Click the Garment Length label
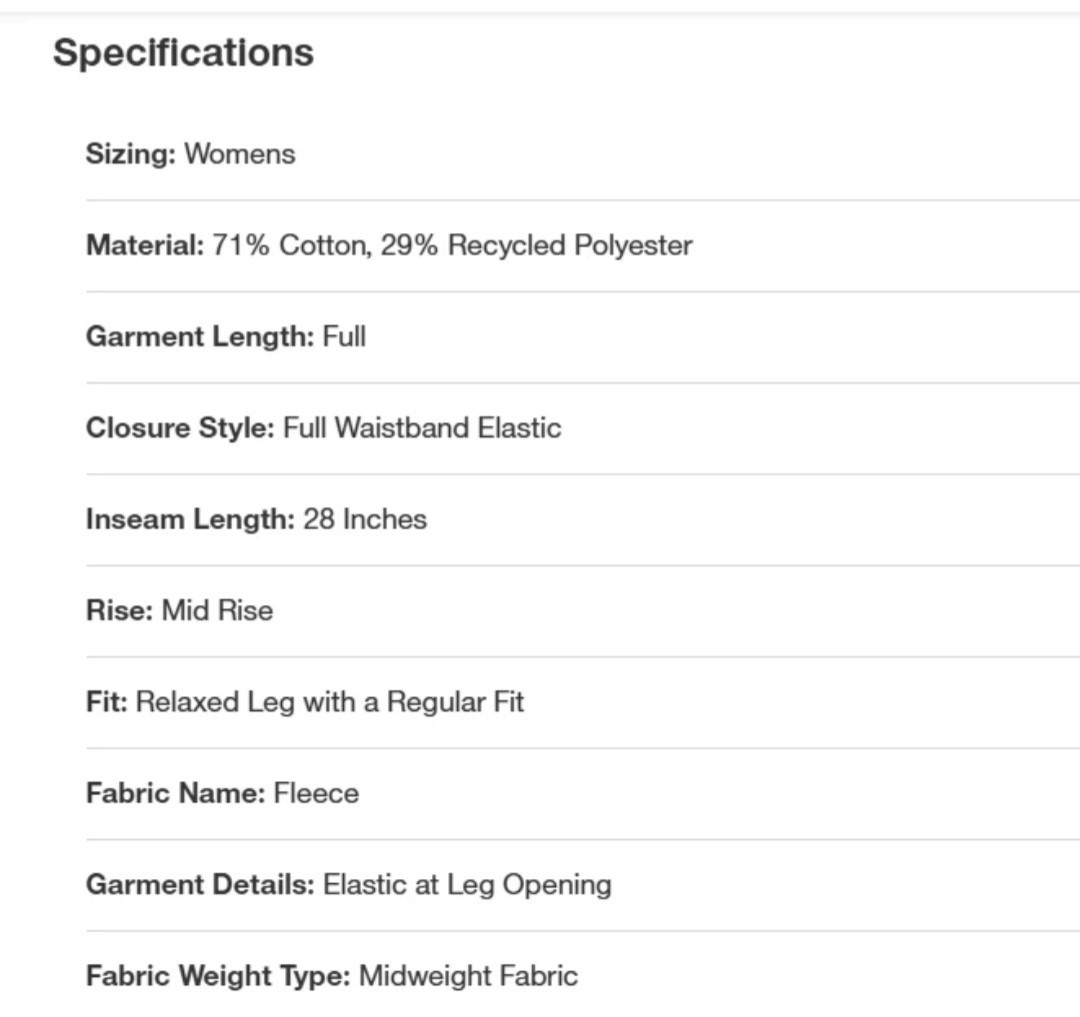1080x1017 pixels. point(200,336)
